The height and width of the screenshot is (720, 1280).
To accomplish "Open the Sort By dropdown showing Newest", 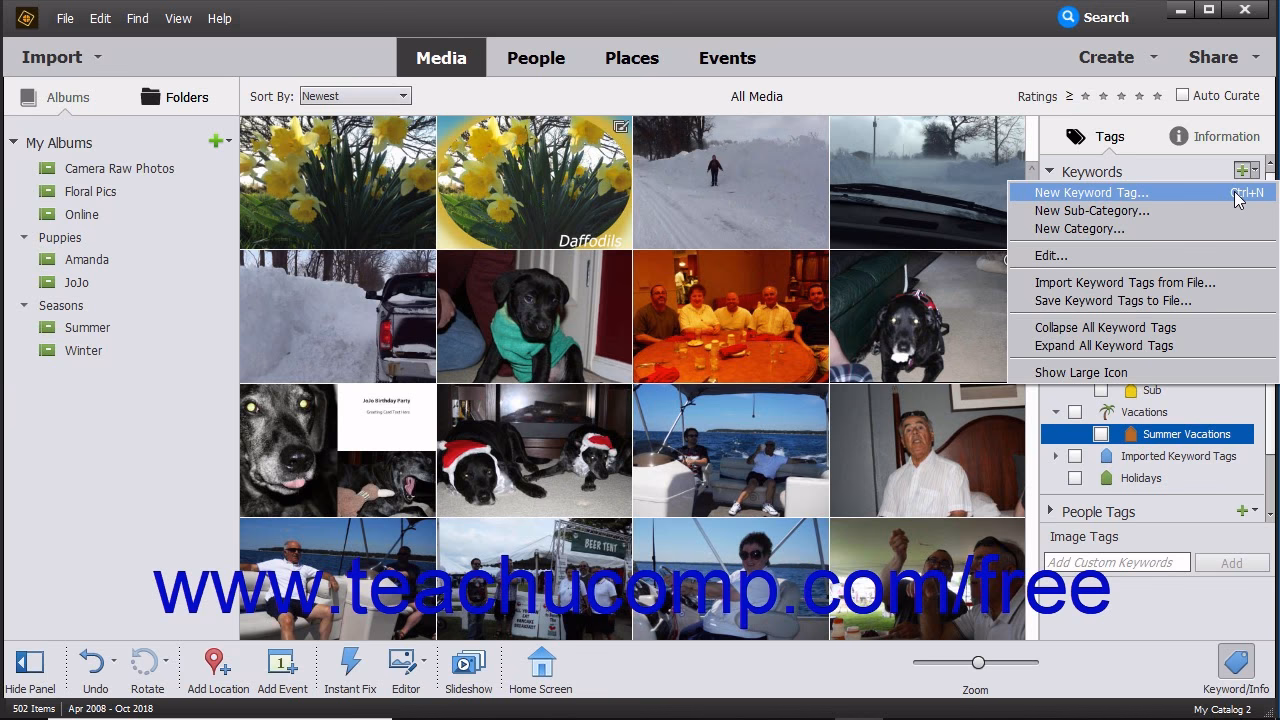I will click(355, 95).
